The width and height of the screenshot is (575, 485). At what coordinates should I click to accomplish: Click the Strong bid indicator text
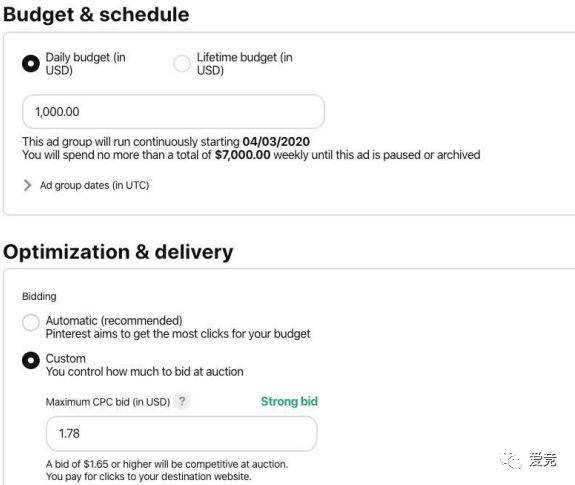pyautogui.click(x=289, y=401)
